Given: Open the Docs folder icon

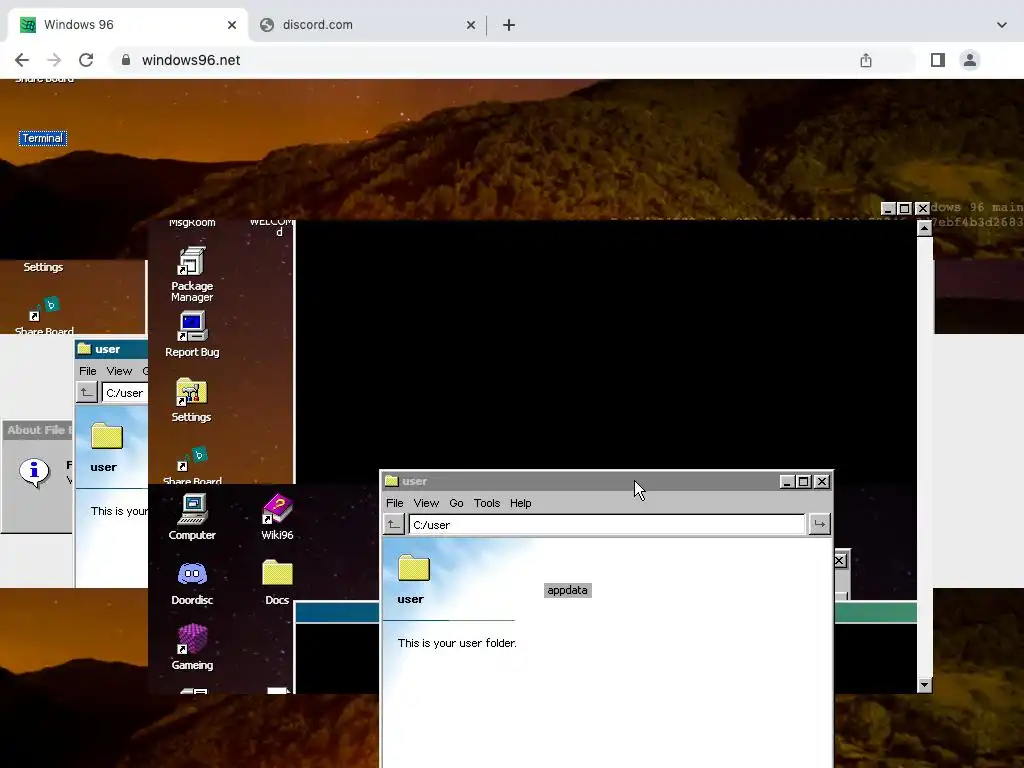Looking at the screenshot, I should 277,582.
